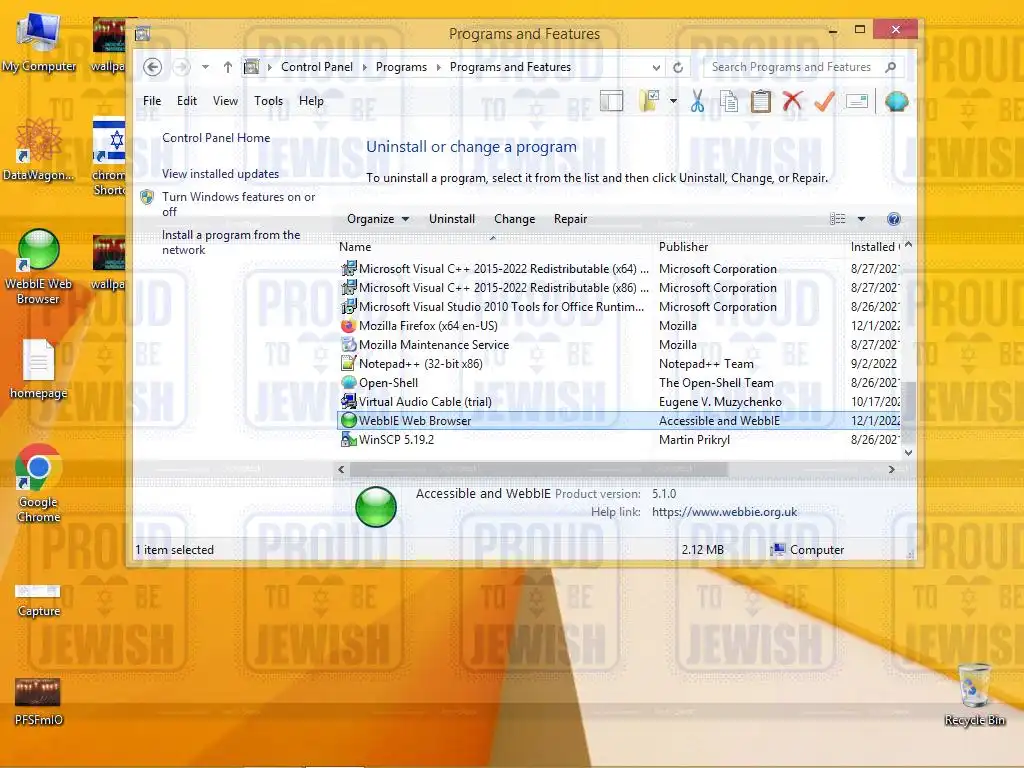Screen dimensions: 1024x768
Task: Click Programs in the address breadcrumb
Action: click(x=401, y=67)
